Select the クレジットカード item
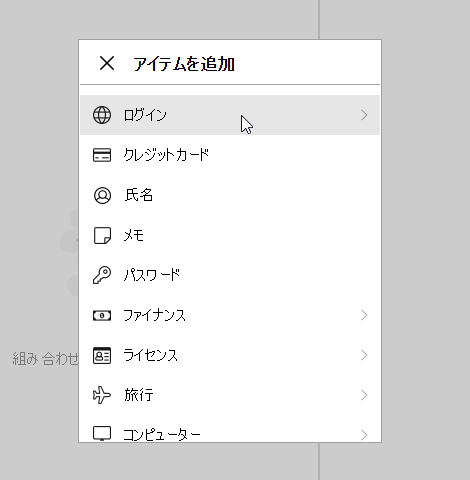The height and width of the screenshot is (480, 470). pyautogui.click(x=230, y=155)
